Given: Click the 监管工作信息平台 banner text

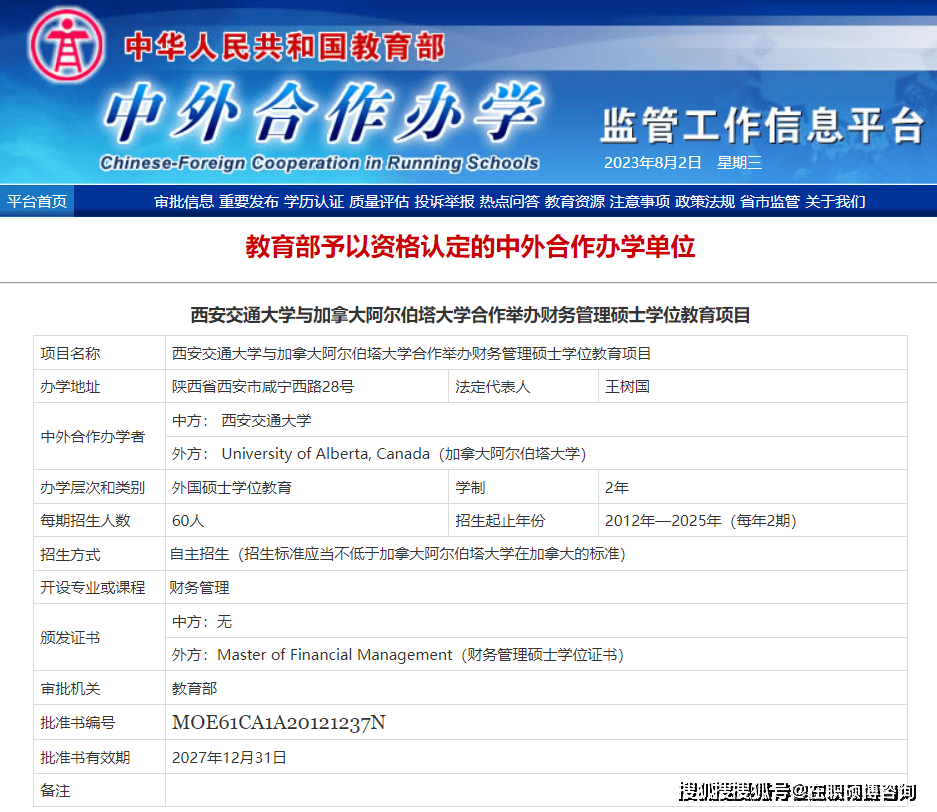Looking at the screenshot, I should pos(762,125).
